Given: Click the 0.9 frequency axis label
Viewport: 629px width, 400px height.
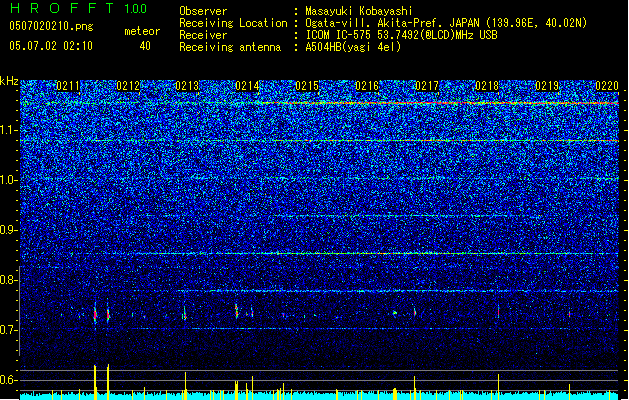Looking at the screenshot, I should coord(8,230).
